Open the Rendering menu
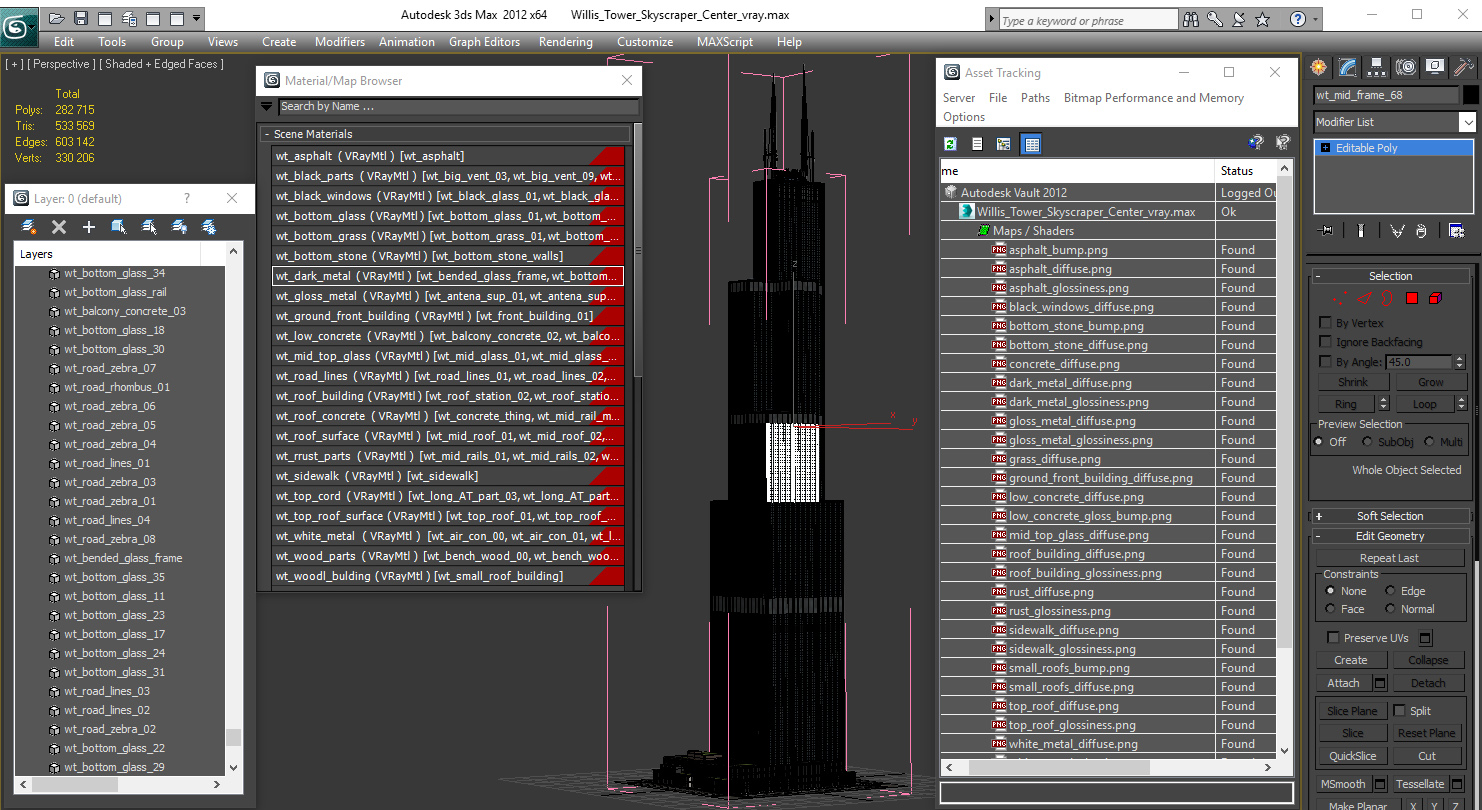The image size is (1482, 810). (x=565, y=42)
